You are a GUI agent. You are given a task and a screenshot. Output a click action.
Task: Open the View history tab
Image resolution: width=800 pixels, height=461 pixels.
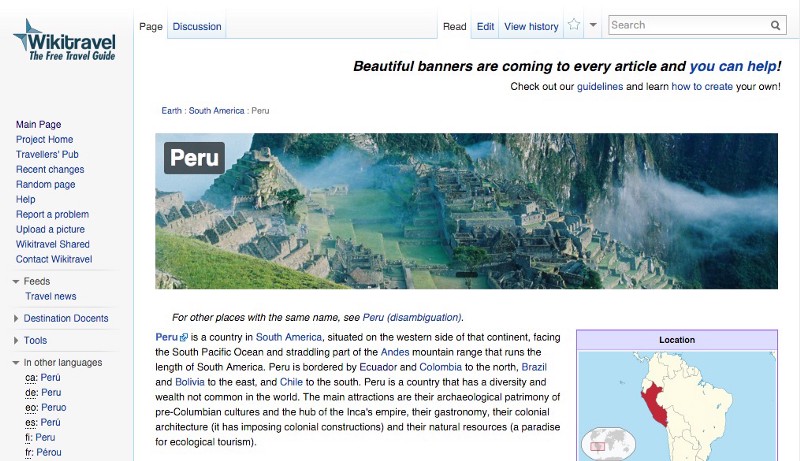pyautogui.click(x=531, y=27)
